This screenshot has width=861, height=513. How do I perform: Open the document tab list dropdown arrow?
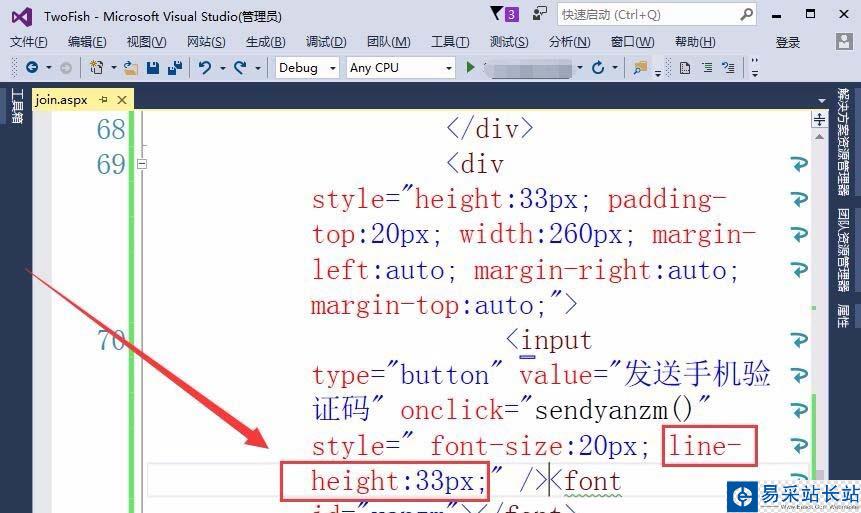[821, 101]
